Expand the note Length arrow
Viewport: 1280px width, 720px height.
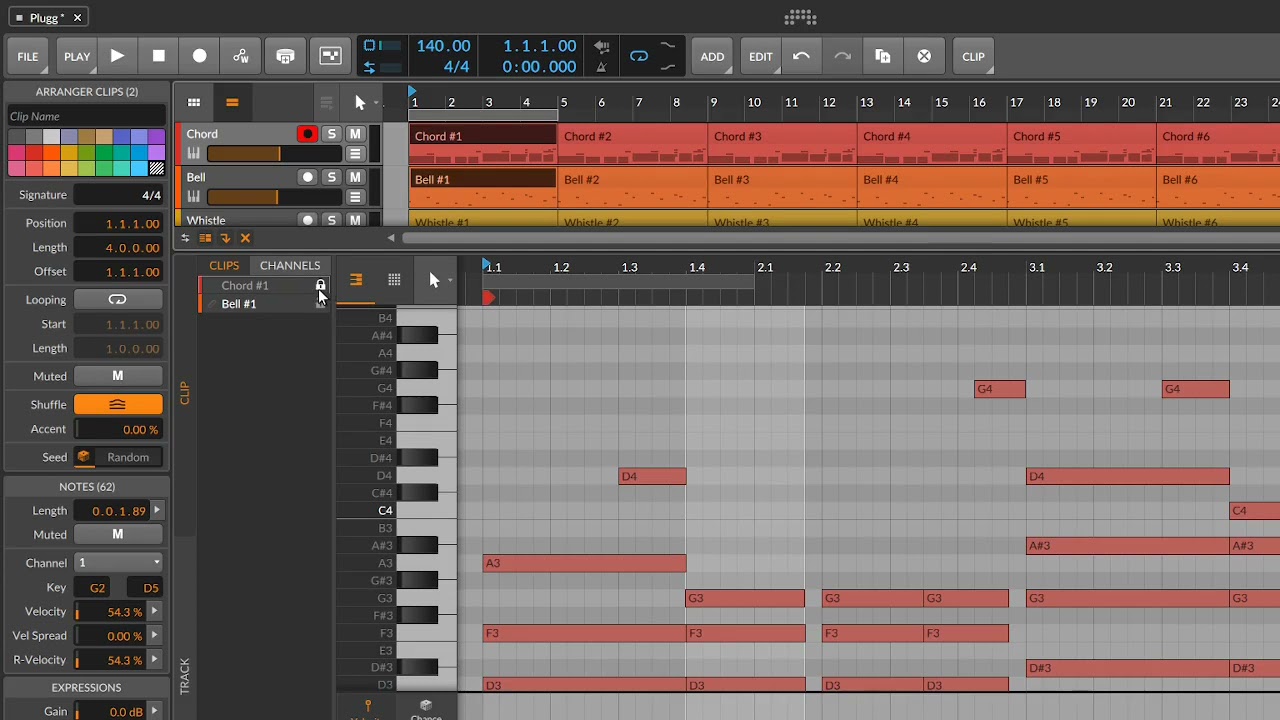click(156, 511)
